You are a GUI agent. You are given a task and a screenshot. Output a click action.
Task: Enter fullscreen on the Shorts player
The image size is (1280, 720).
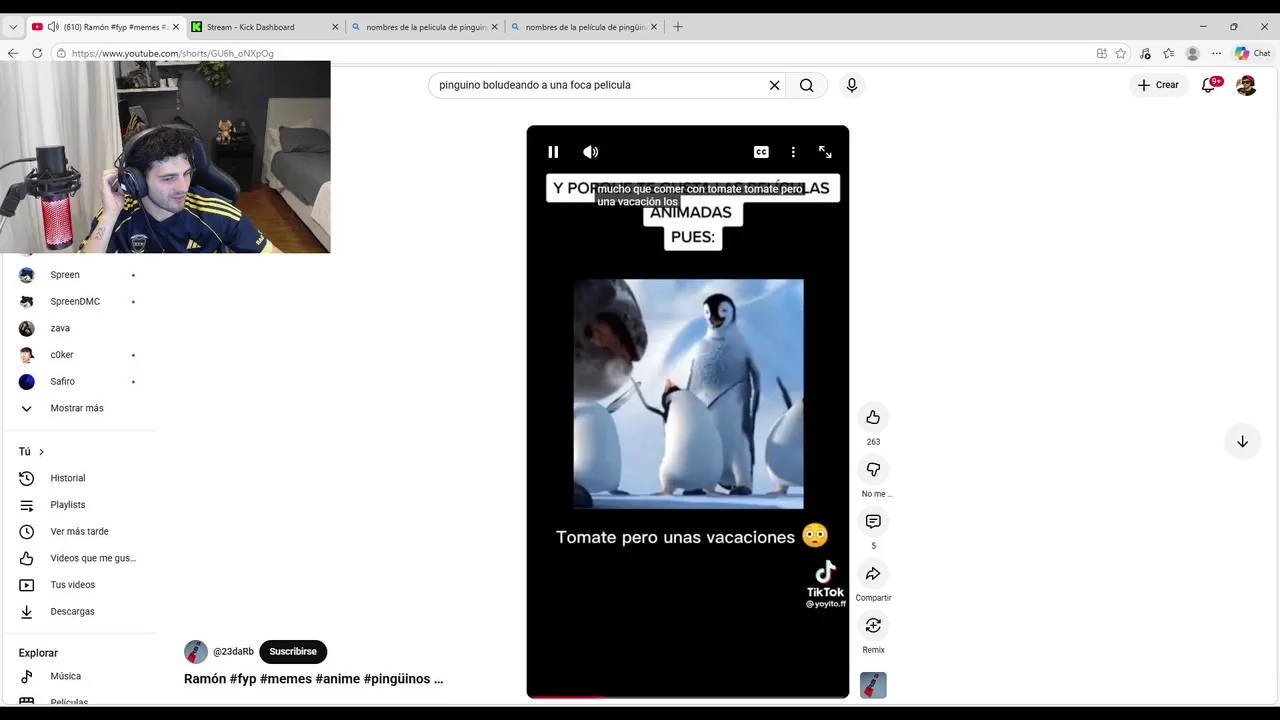click(825, 152)
